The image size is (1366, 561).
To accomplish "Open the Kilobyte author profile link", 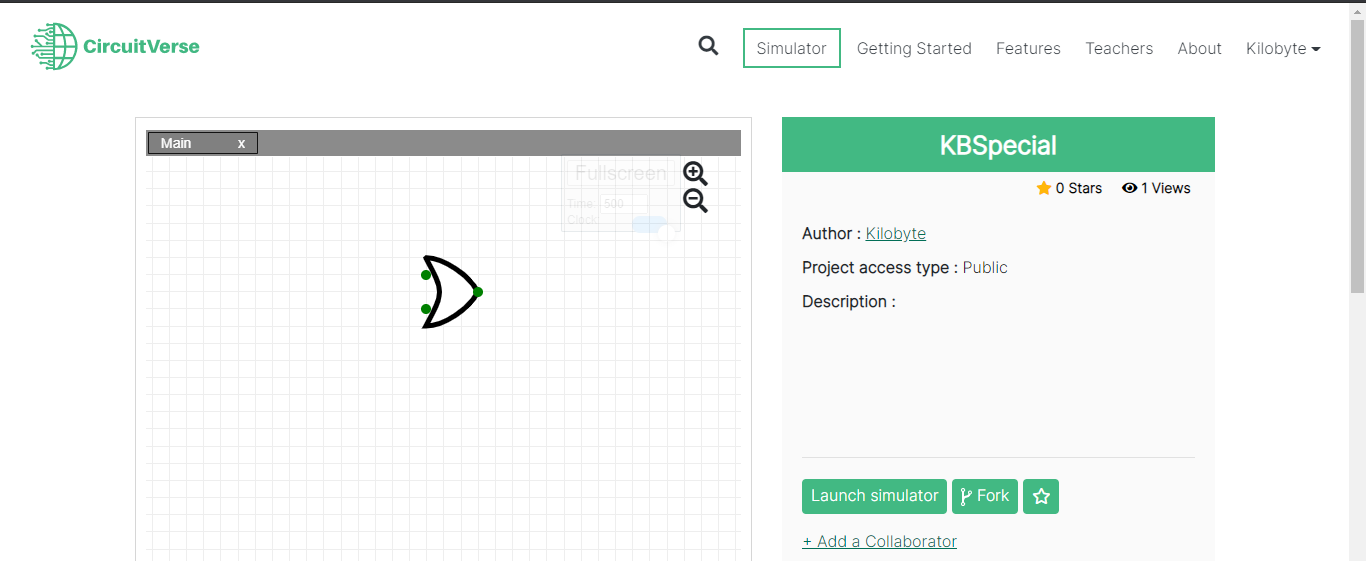I will coord(896,233).
